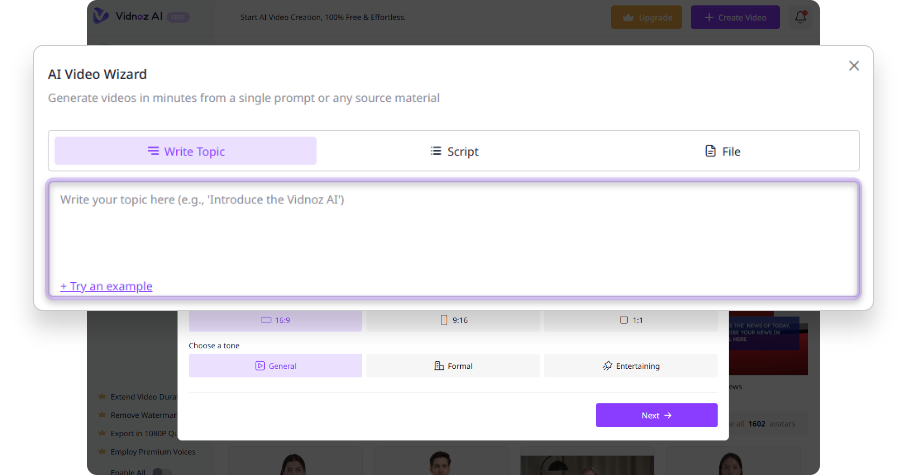
Task: Open the notifications bell icon
Action: coord(800,17)
